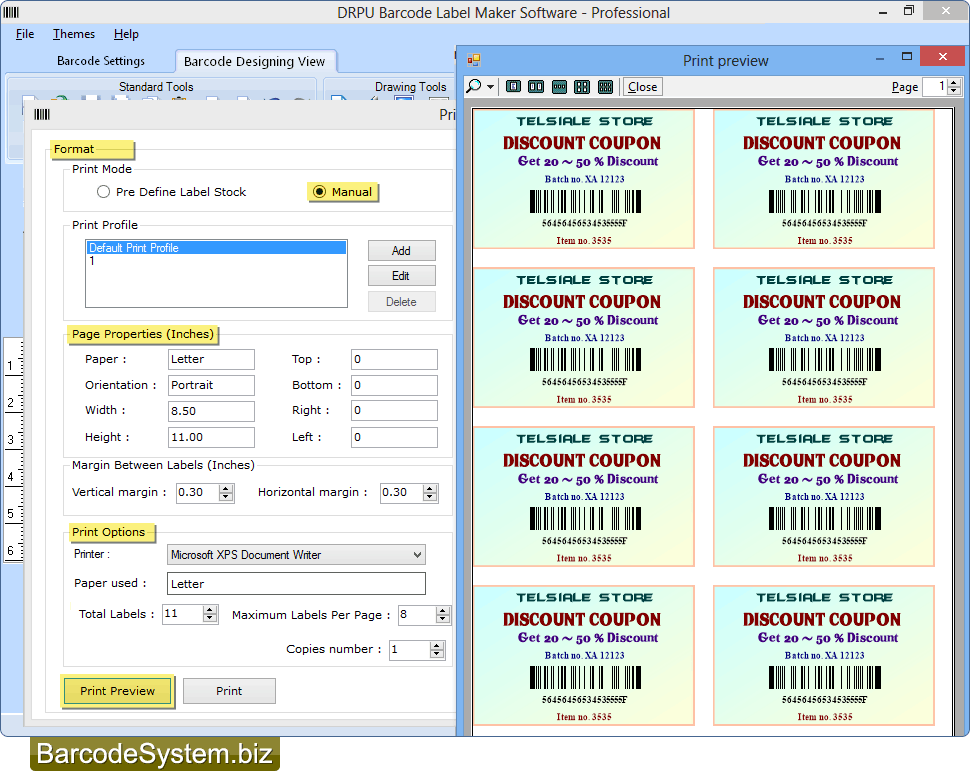Viewport: 970px width, 771px height.
Task: Open the Themes menu
Action: click(74, 34)
